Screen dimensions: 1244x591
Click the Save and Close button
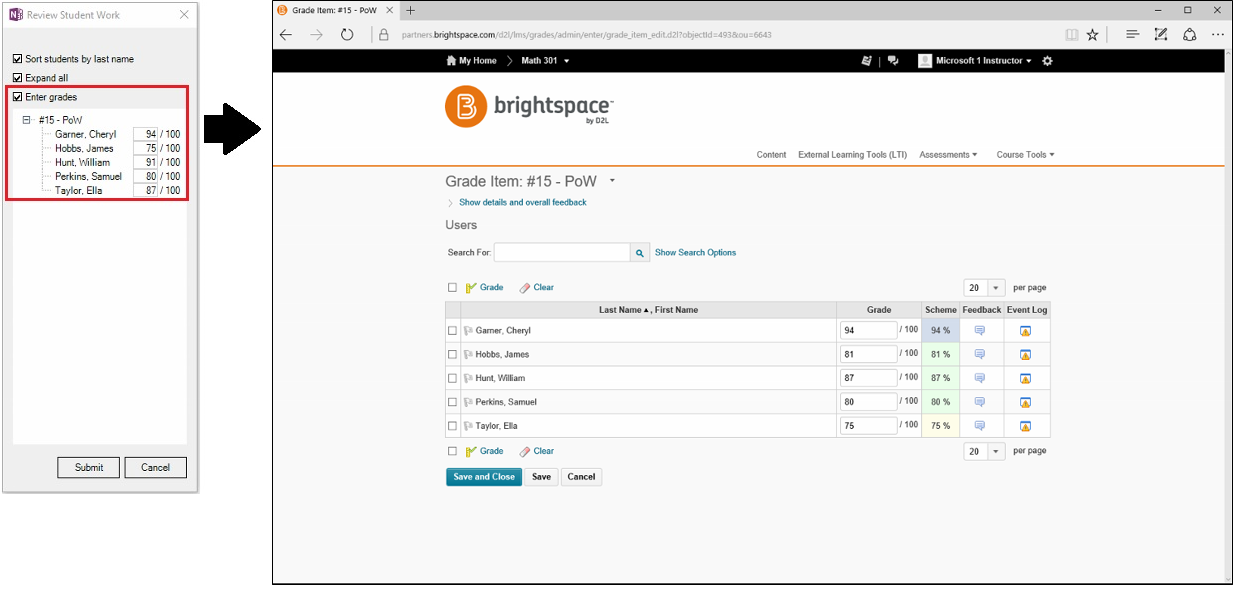click(x=484, y=477)
